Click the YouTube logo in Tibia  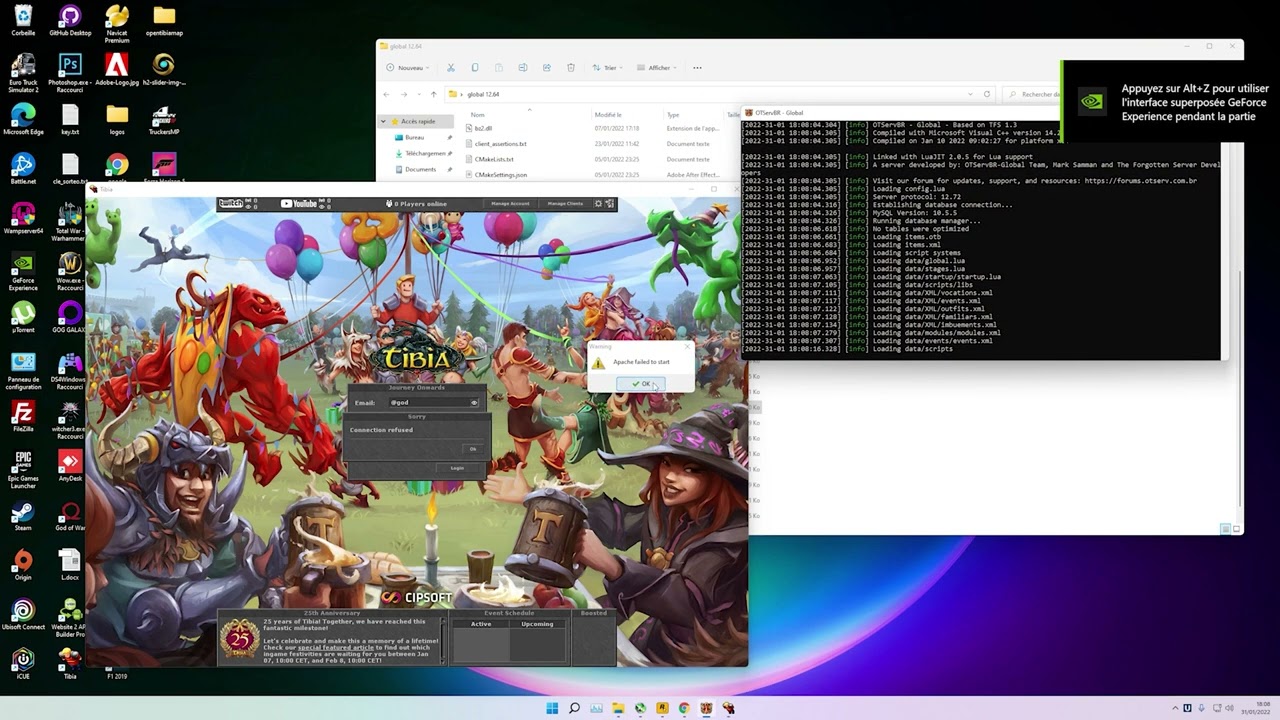tap(299, 204)
